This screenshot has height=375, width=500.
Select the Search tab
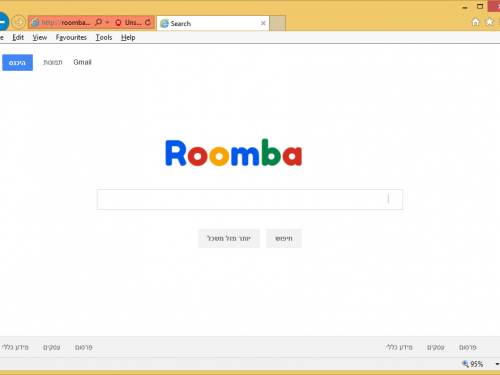pyautogui.click(x=212, y=23)
